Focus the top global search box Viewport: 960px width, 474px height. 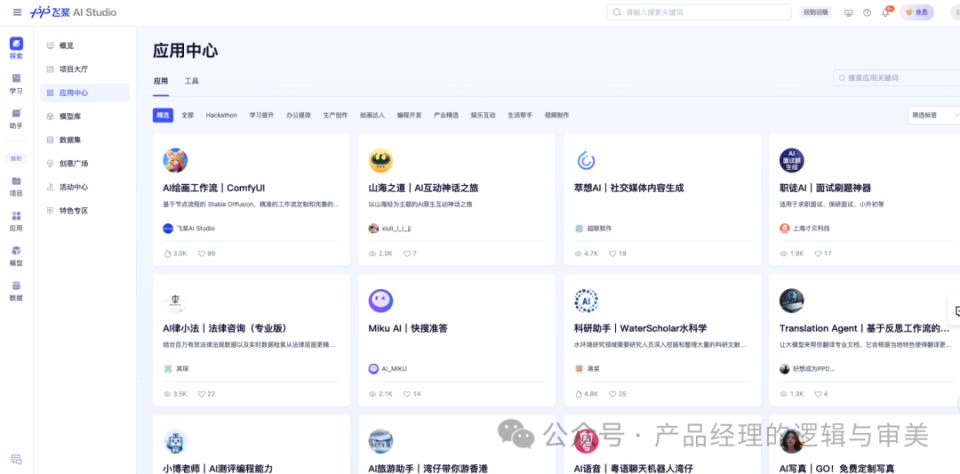(x=699, y=12)
